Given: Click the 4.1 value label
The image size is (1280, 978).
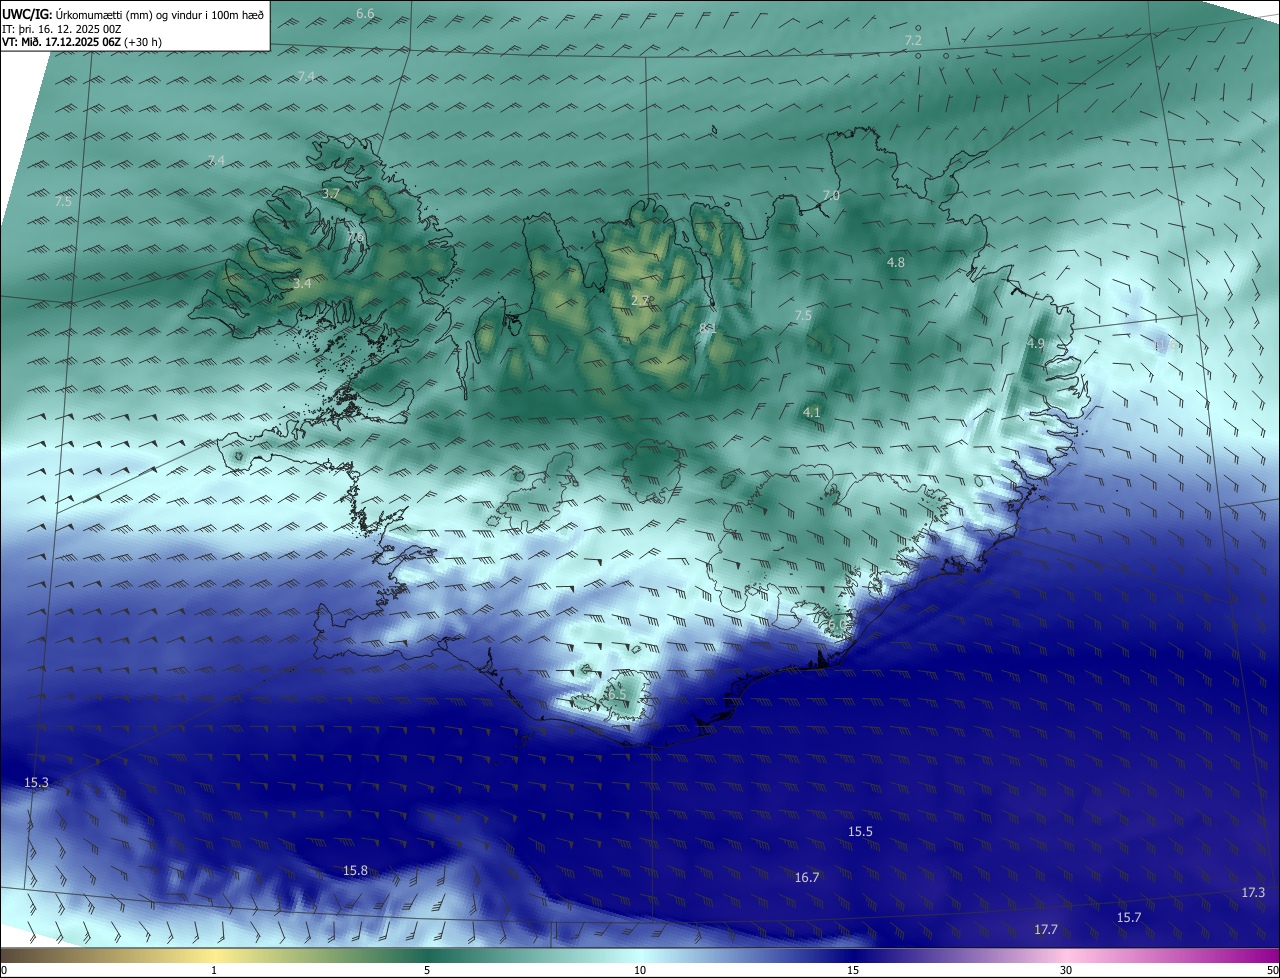Looking at the screenshot, I should coord(812,412).
